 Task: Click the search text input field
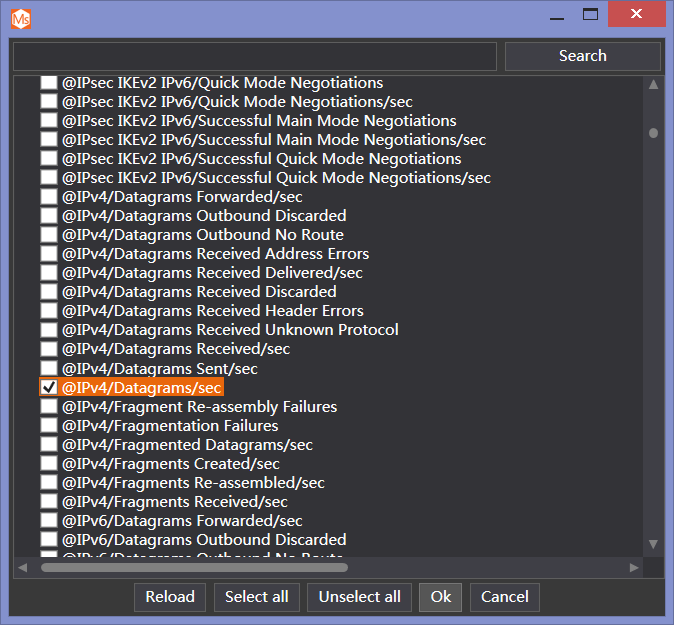pos(255,56)
